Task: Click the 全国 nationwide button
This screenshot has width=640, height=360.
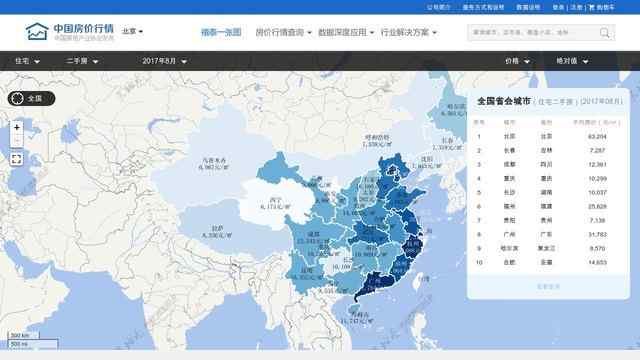Action: coord(31,98)
